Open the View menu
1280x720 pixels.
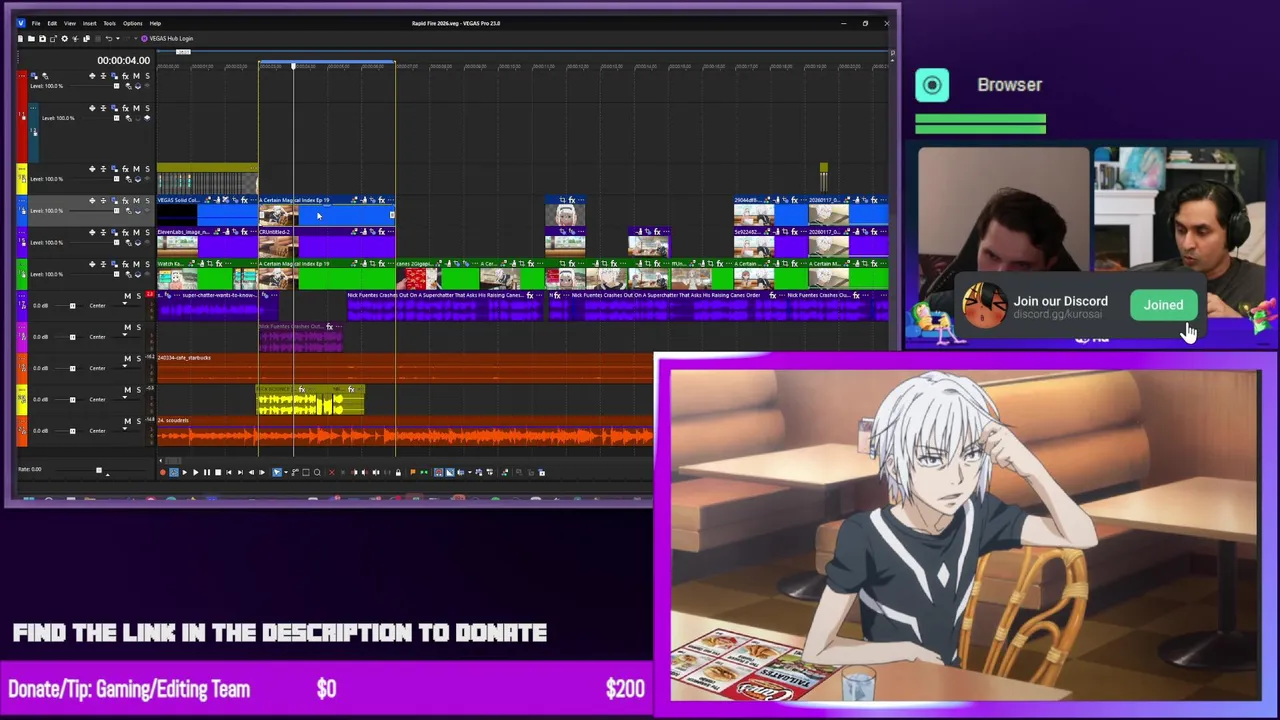70,23
